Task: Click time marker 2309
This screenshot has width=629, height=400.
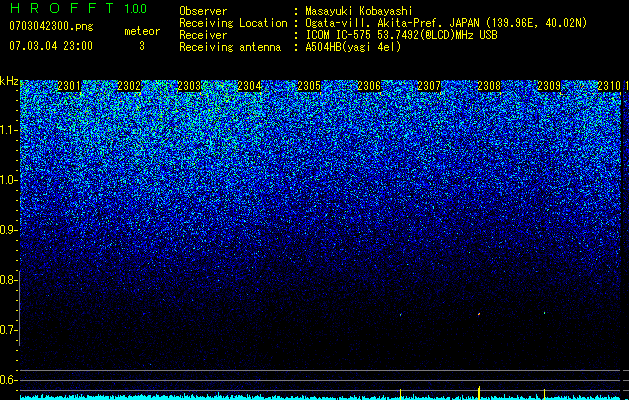Action: [x=549, y=86]
